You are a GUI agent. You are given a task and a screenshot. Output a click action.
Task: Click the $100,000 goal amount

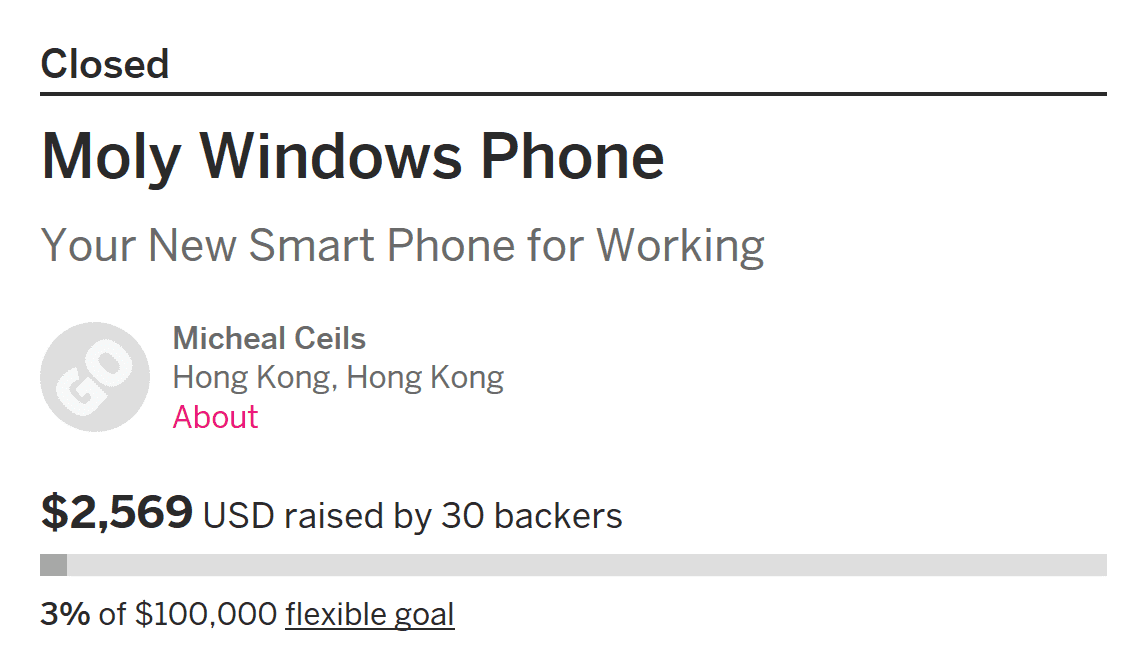click(205, 613)
